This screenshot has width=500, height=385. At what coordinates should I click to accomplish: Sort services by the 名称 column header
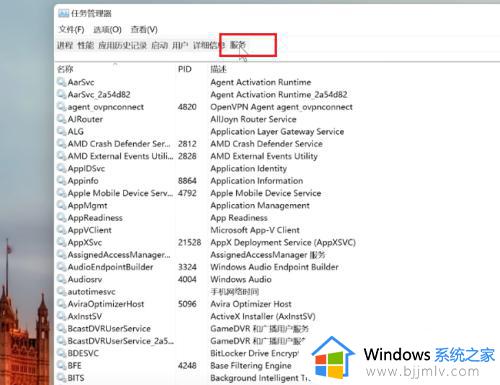(x=65, y=69)
